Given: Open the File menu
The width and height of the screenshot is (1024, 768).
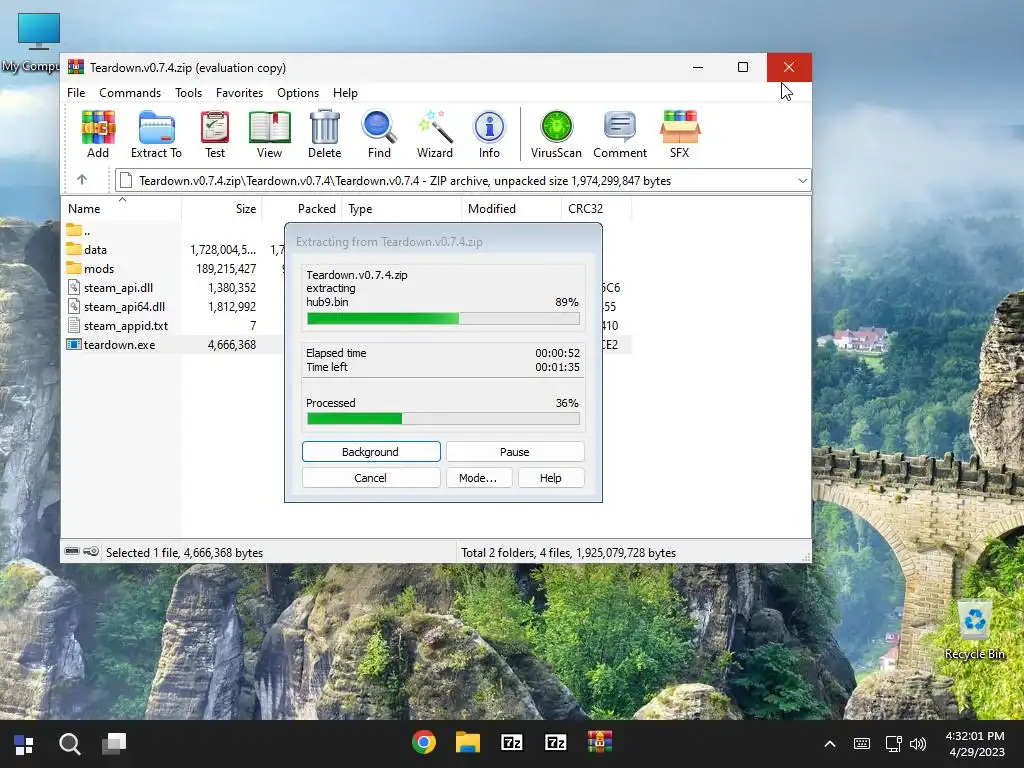Looking at the screenshot, I should pyautogui.click(x=76, y=93).
